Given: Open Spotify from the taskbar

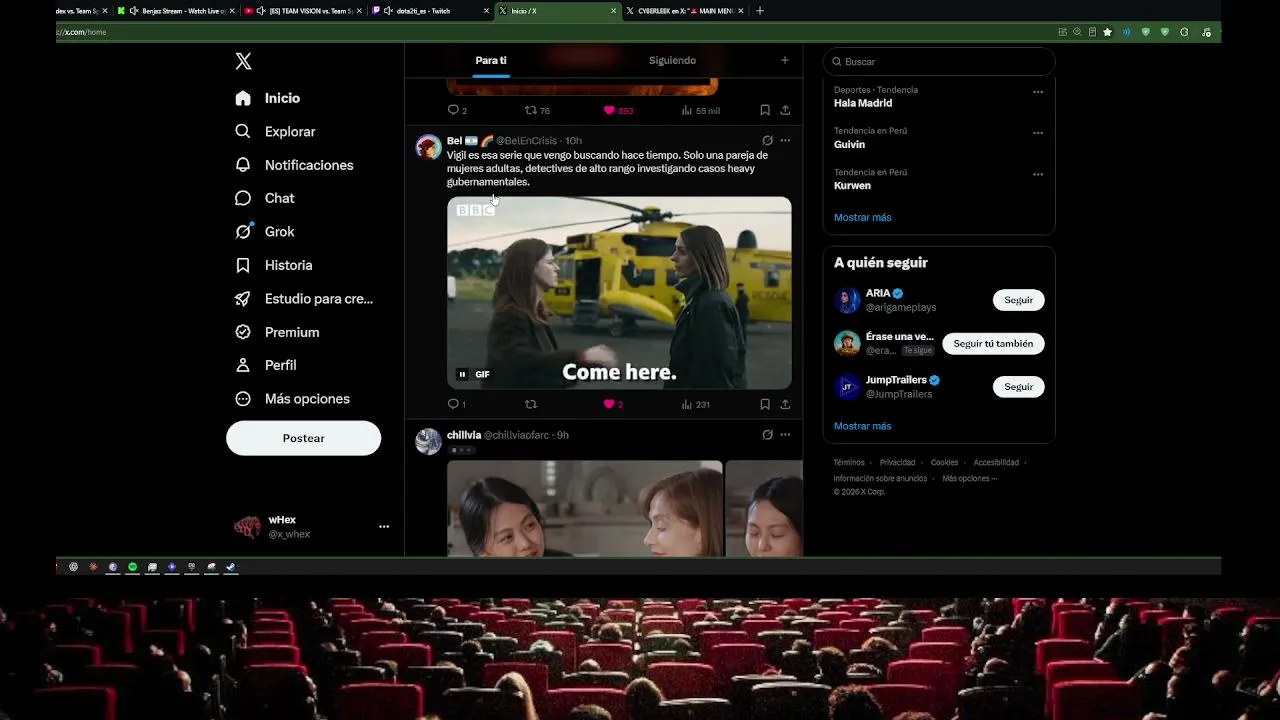Looking at the screenshot, I should [x=132, y=567].
